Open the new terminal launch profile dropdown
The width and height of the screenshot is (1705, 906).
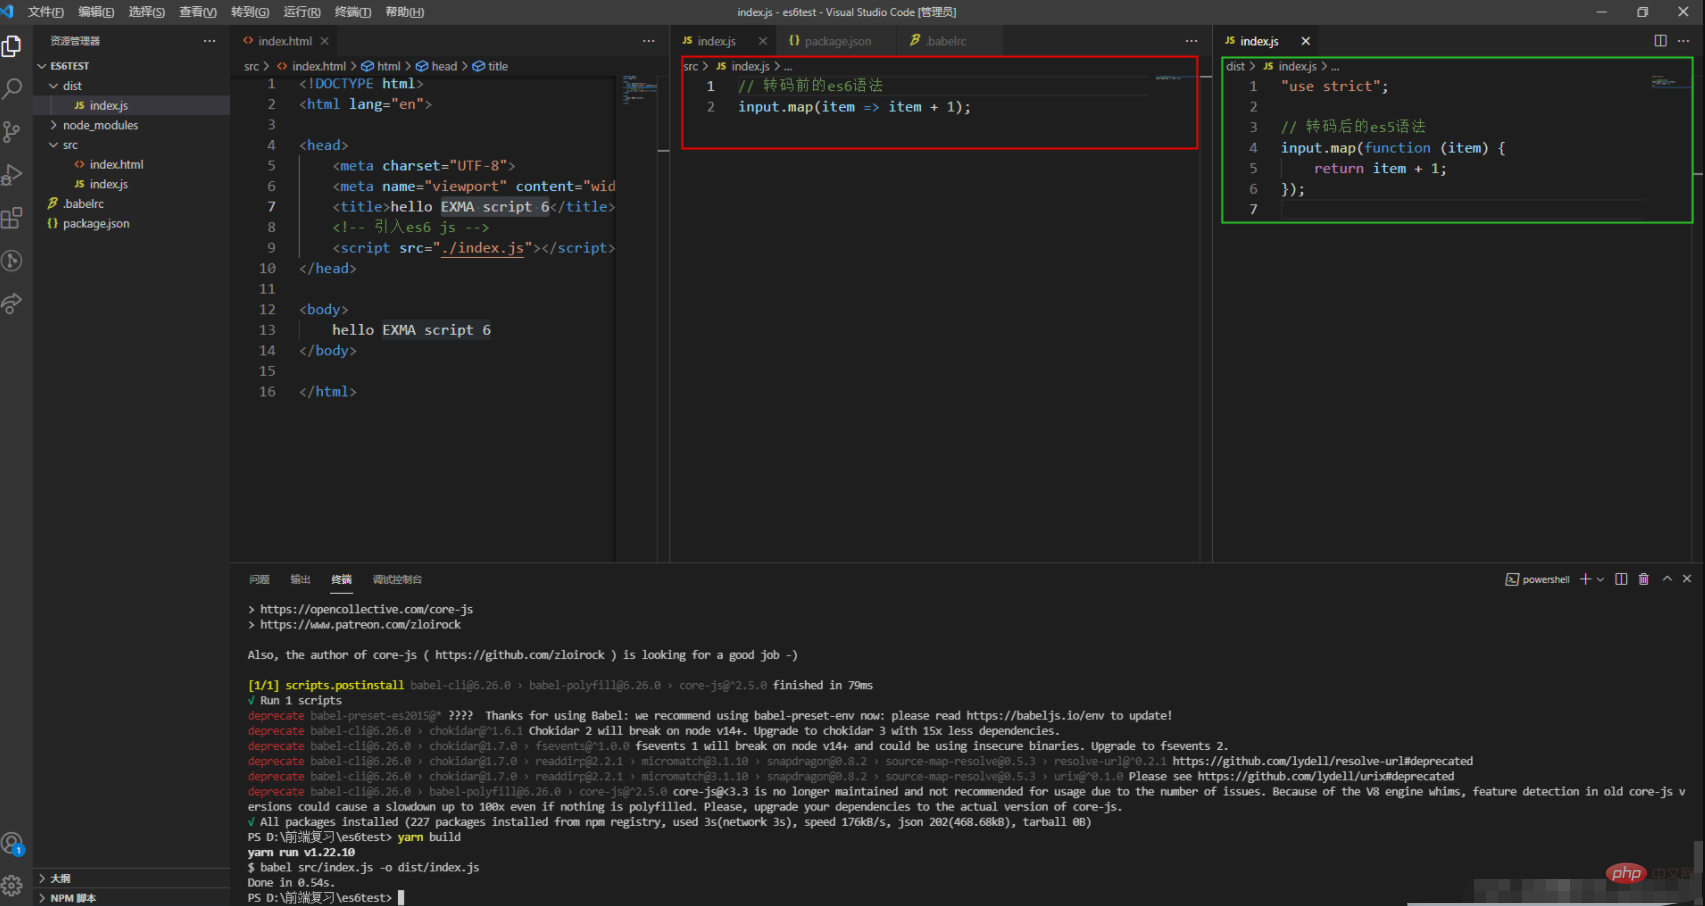click(x=1600, y=580)
